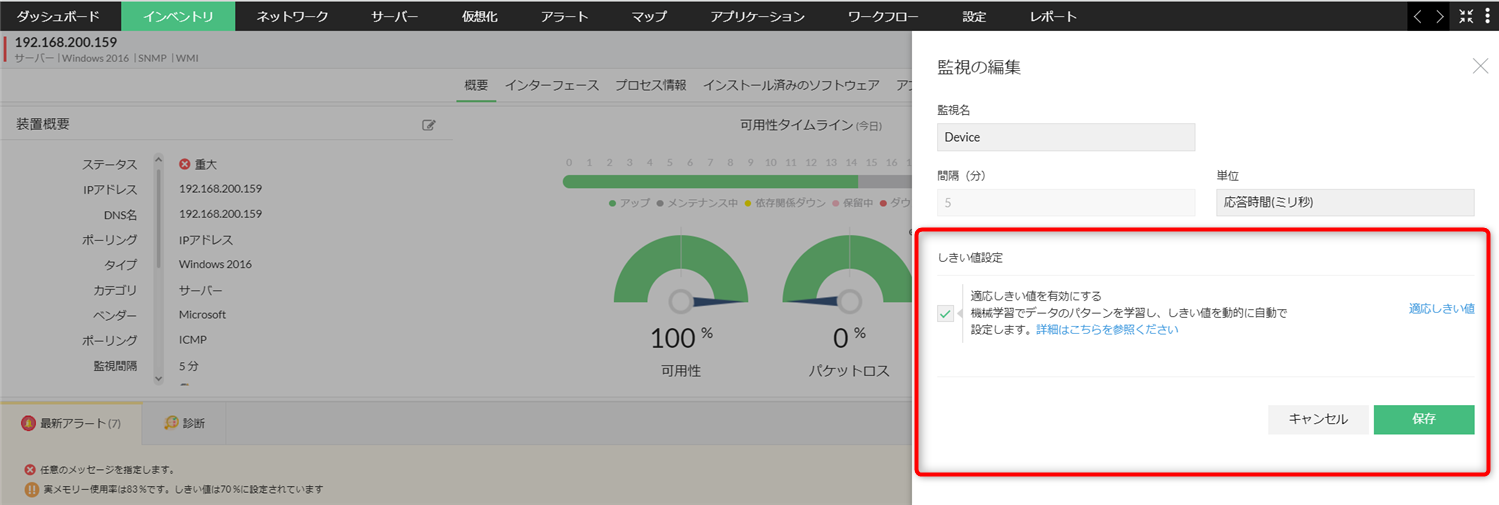The height and width of the screenshot is (505, 1499).
Task: Select the インベントリ menu
Action: (x=178, y=16)
